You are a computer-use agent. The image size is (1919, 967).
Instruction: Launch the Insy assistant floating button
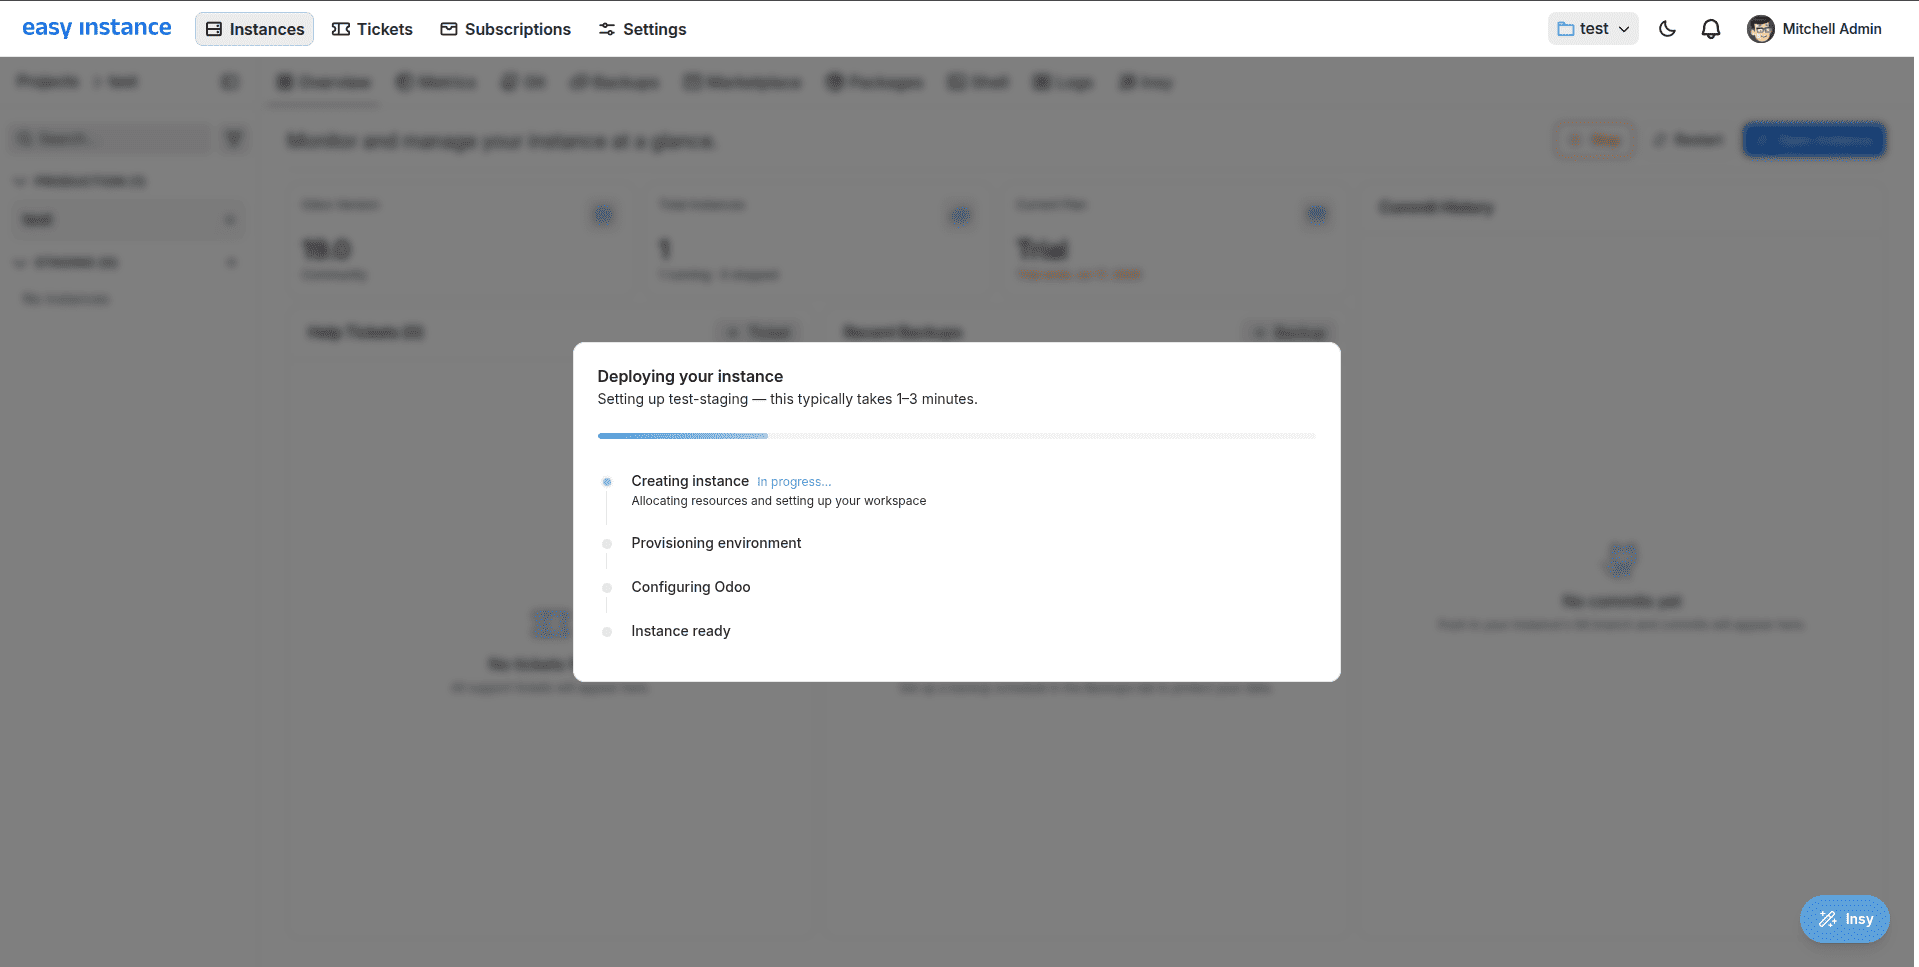click(x=1844, y=919)
